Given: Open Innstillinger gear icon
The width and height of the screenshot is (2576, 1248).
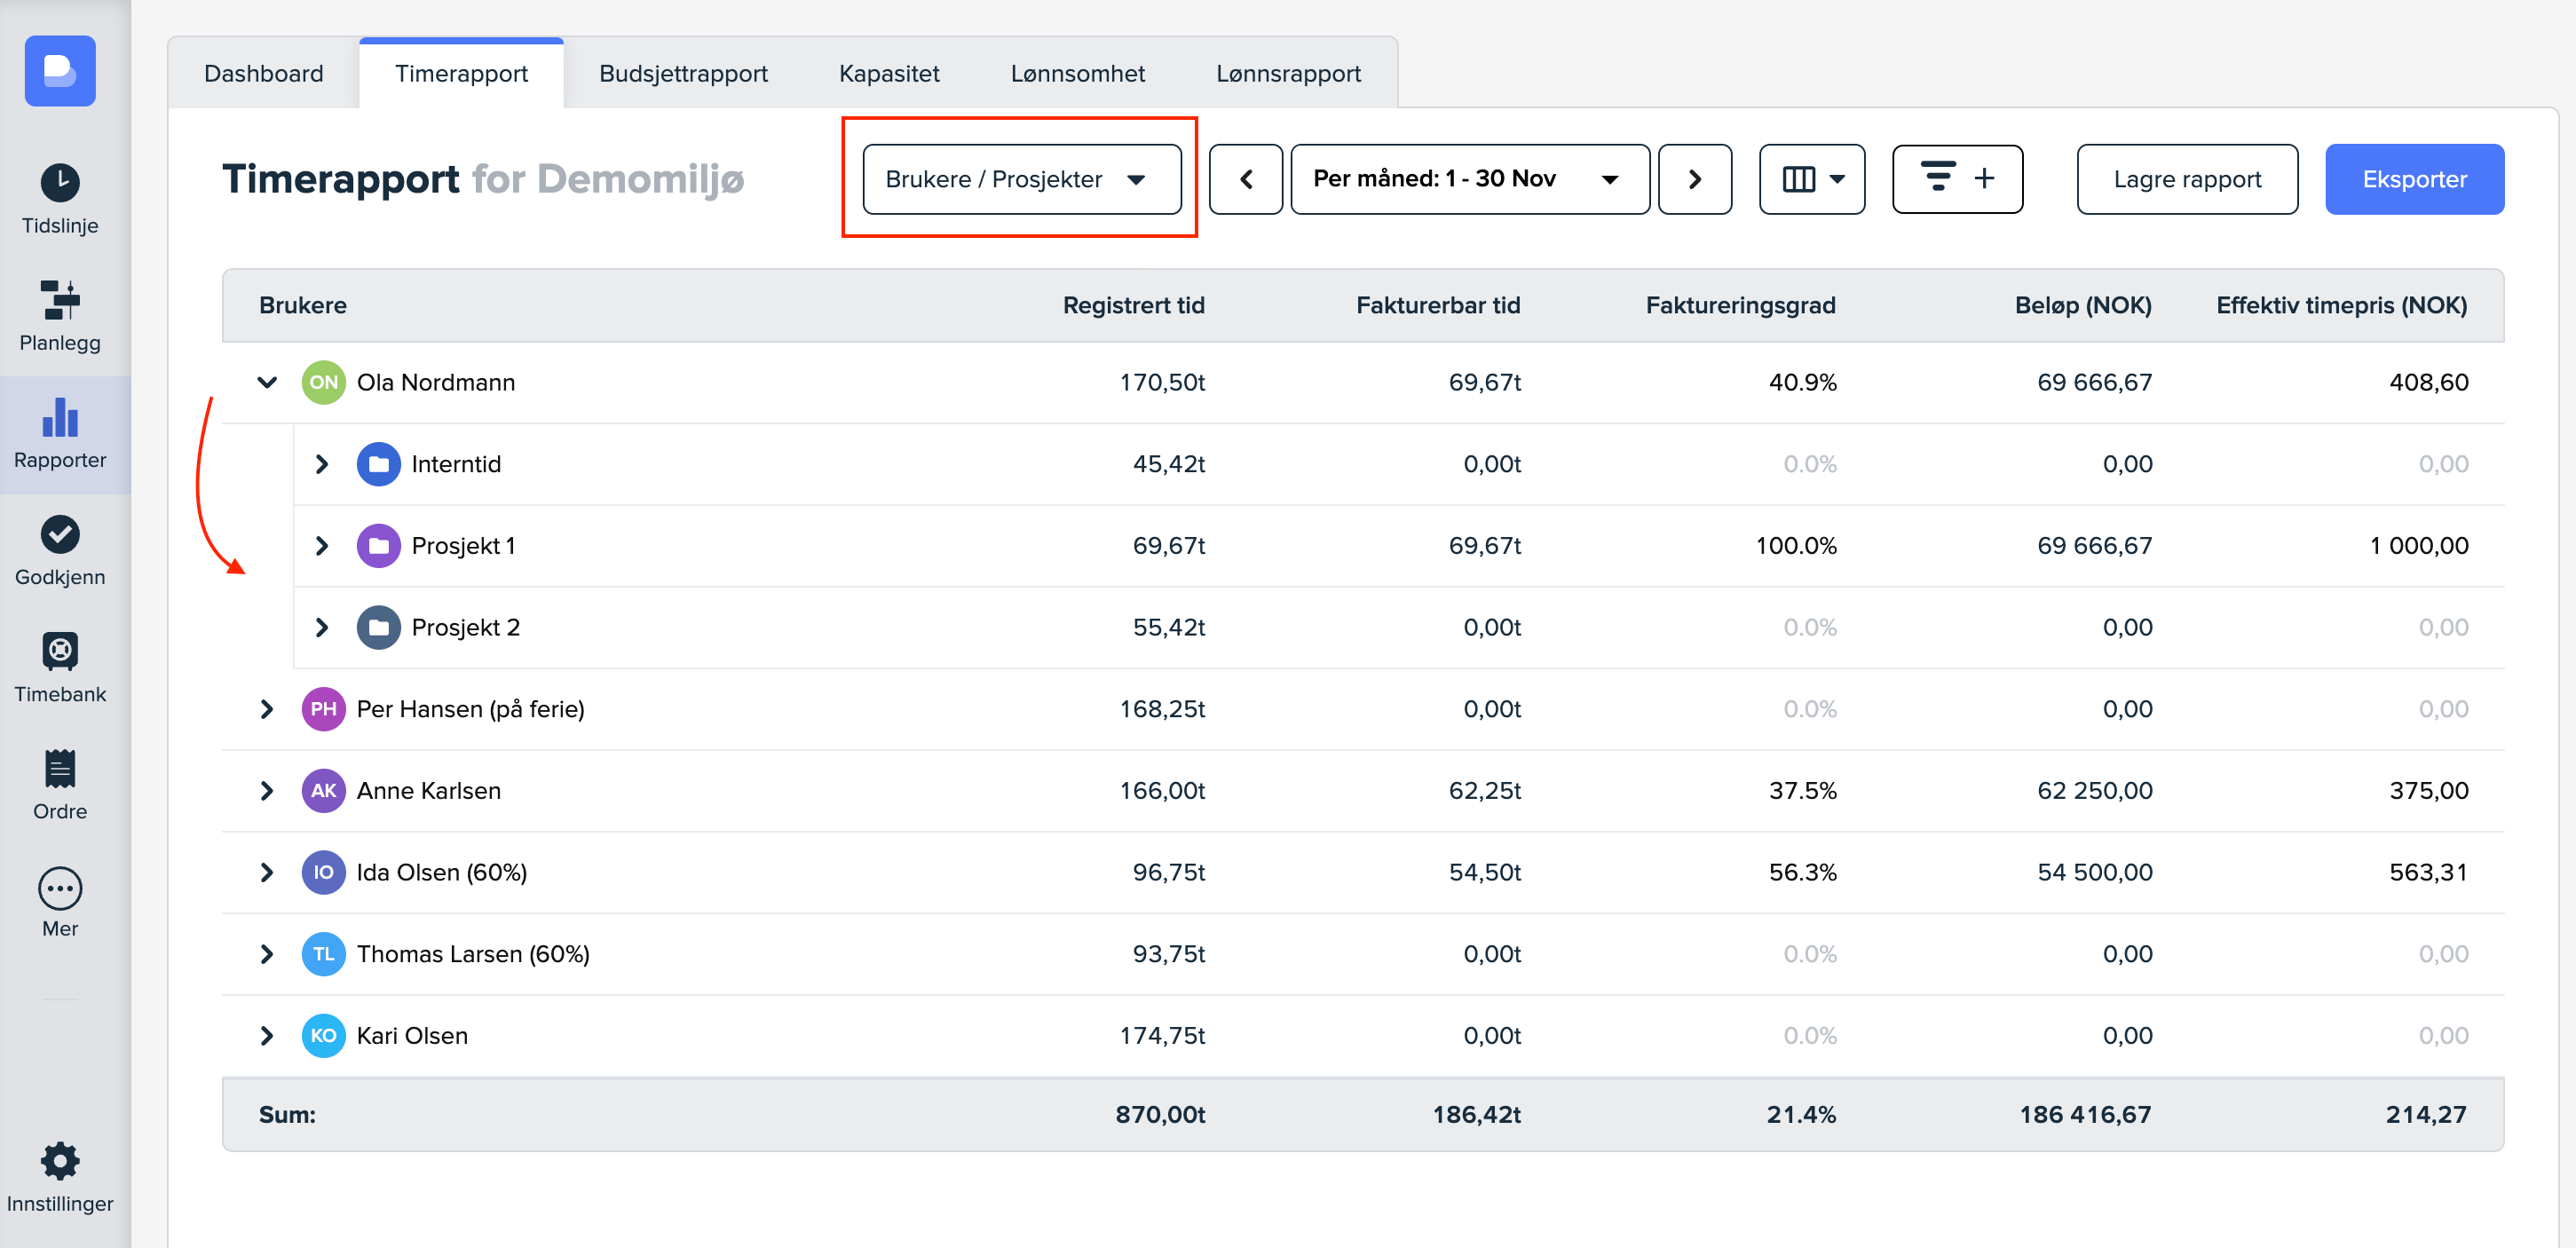Looking at the screenshot, I should [x=60, y=1161].
